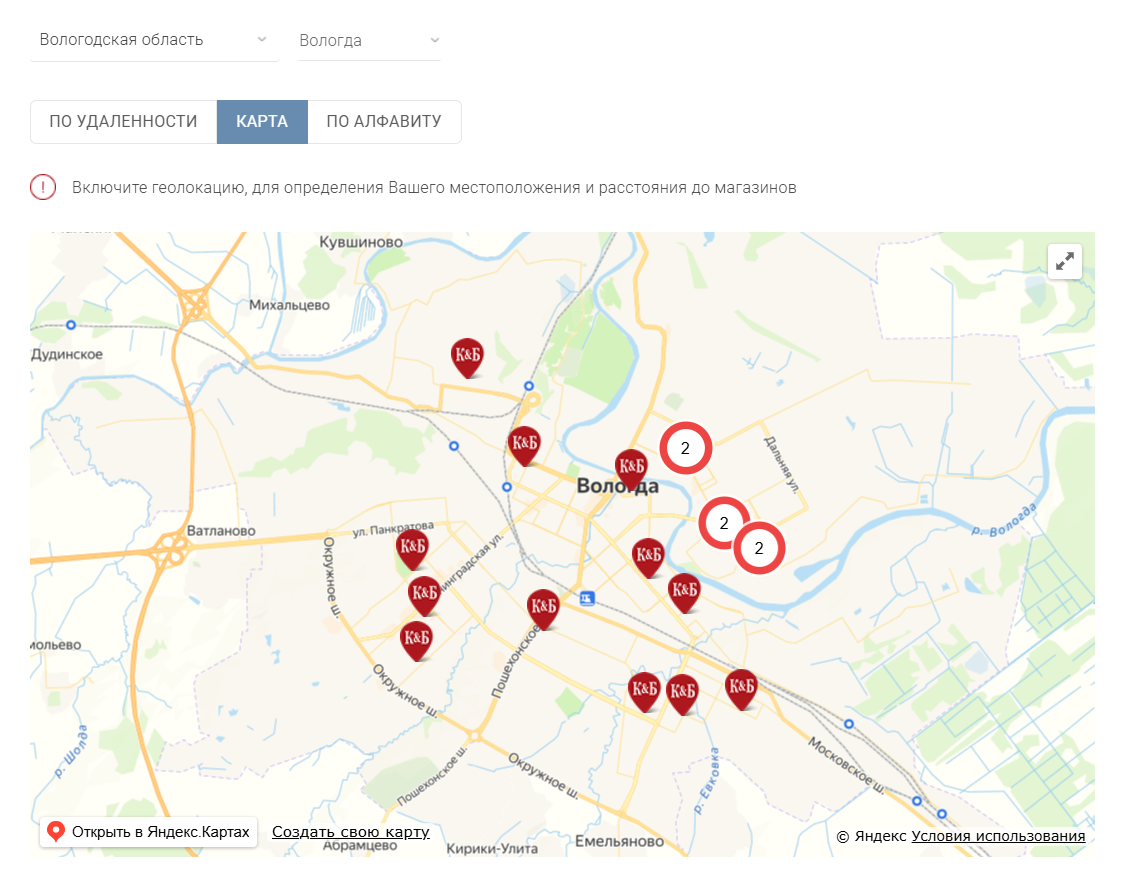The image size is (1125, 872).
Task: Open the cluster marker near Дальняя ул.
Action: click(685, 448)
